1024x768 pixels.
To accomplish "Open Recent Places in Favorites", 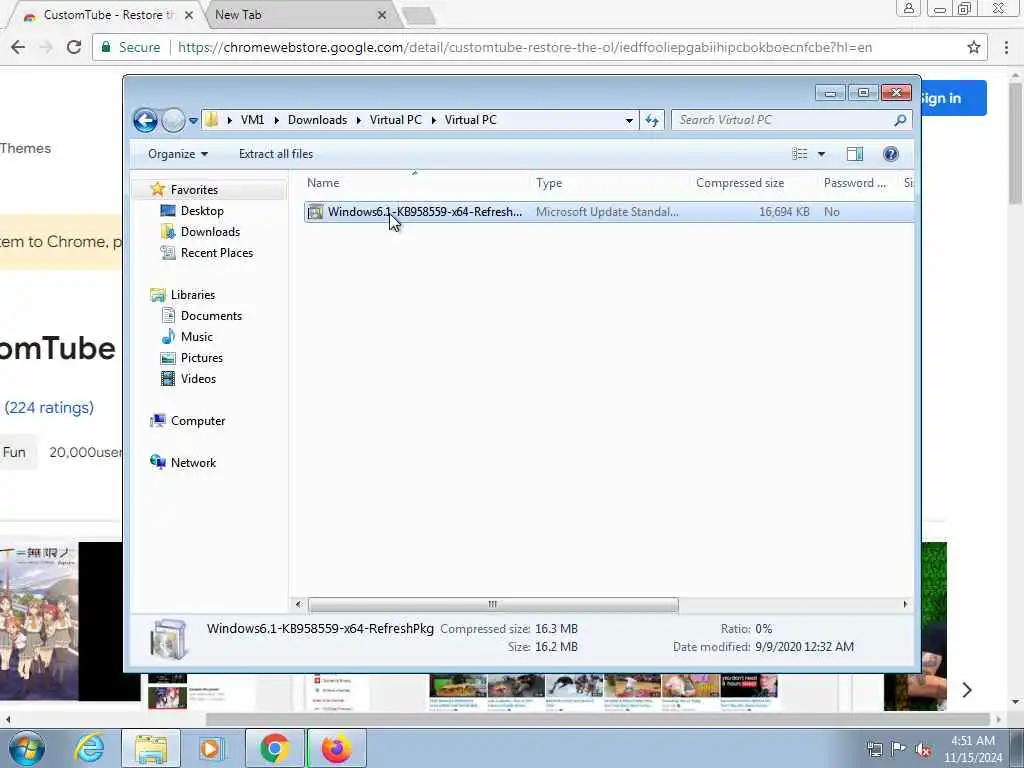I will pos(217,253).
